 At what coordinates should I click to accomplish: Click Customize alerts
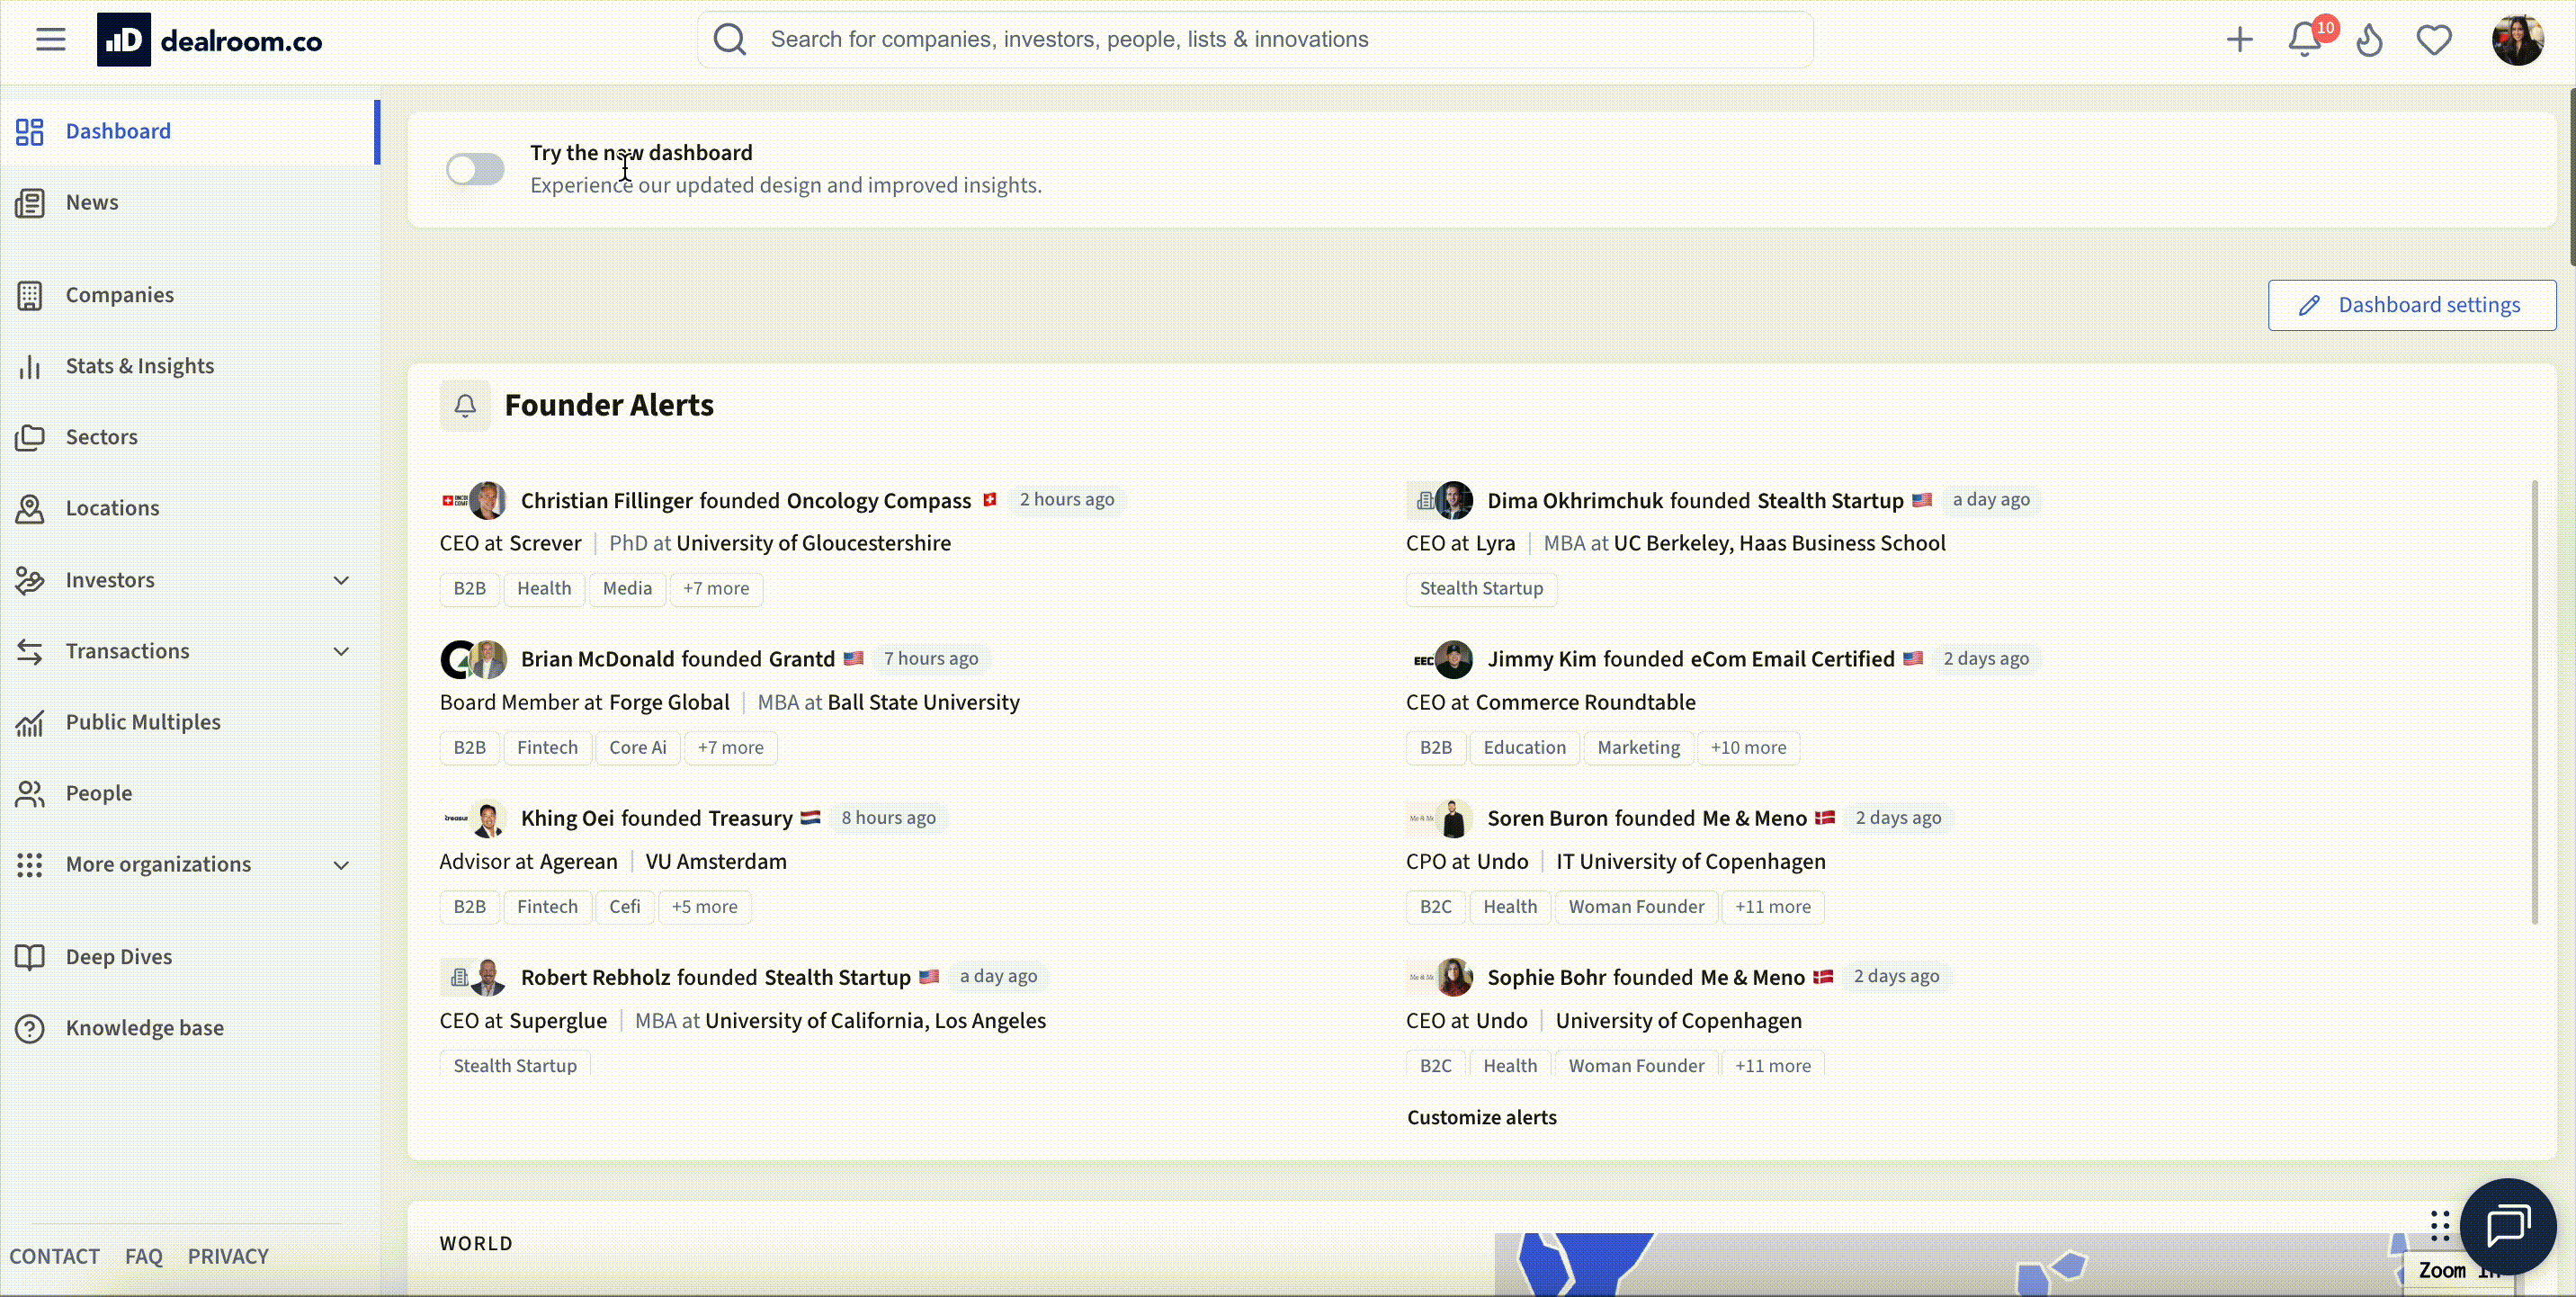point(1481,1117)
